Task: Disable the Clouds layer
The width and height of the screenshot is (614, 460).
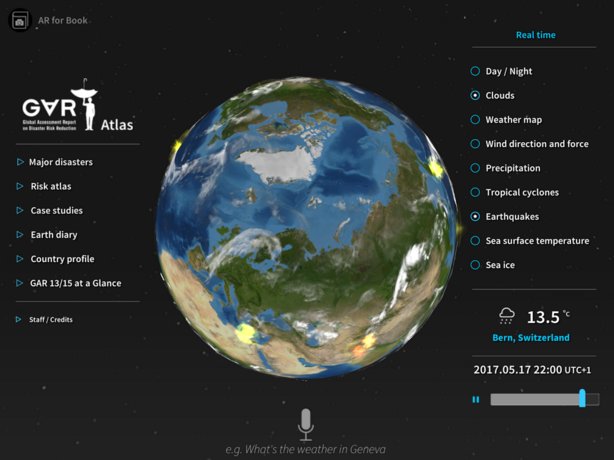Action: 475,96
